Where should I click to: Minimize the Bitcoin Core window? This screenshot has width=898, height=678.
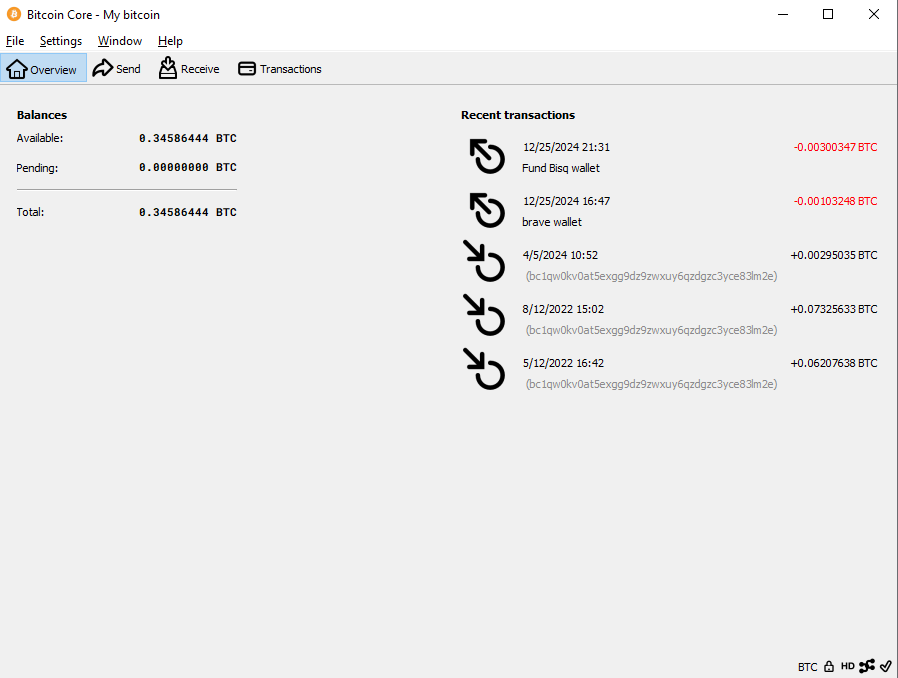783,14
